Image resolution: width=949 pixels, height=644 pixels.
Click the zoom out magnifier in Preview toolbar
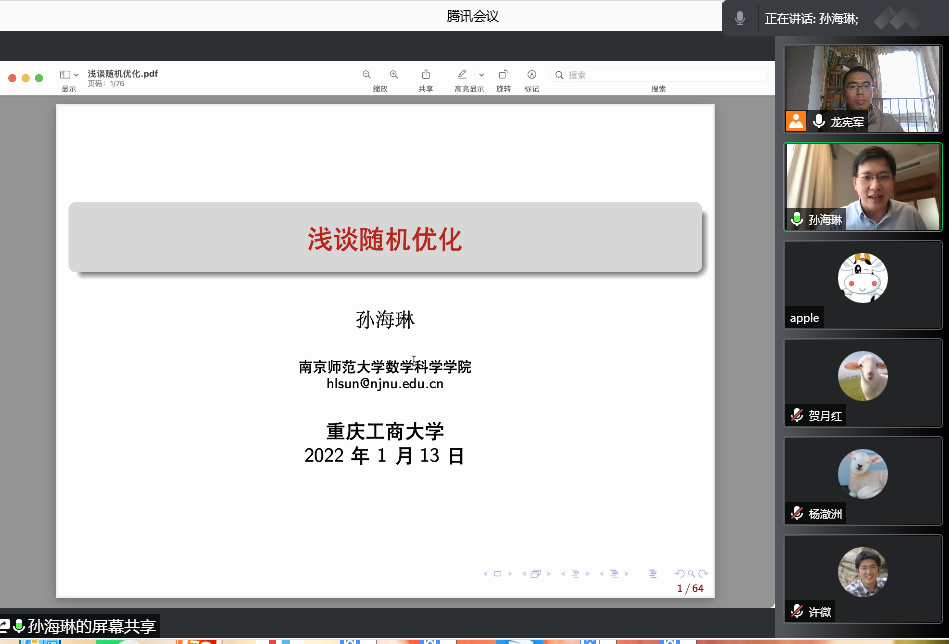367,75
